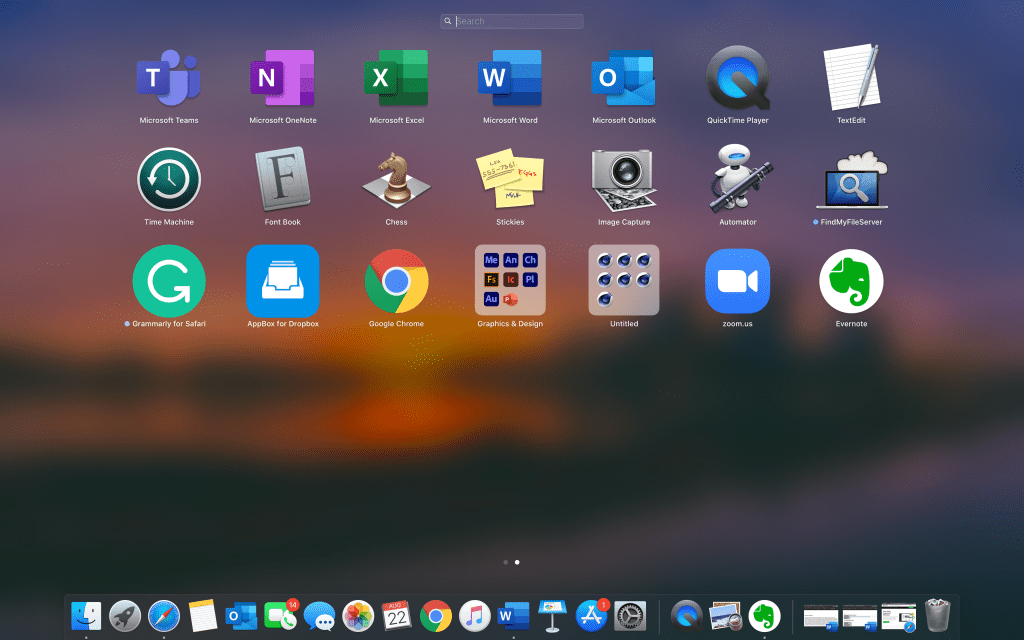The height and width of the screenshot is (640, 1024).
Task: Open the Automator robot app
Action: [738, 180]
